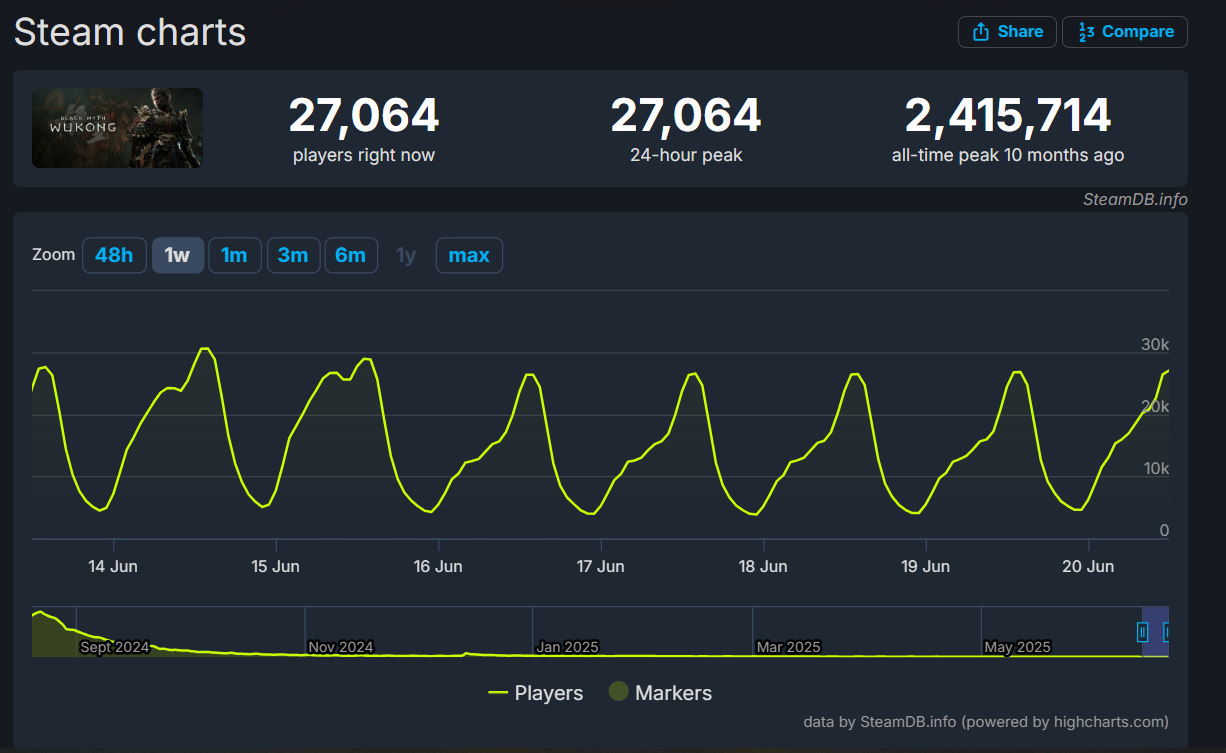
Task: Click the 2,415,714 all-time peak value
Action: coord(1008,116)
